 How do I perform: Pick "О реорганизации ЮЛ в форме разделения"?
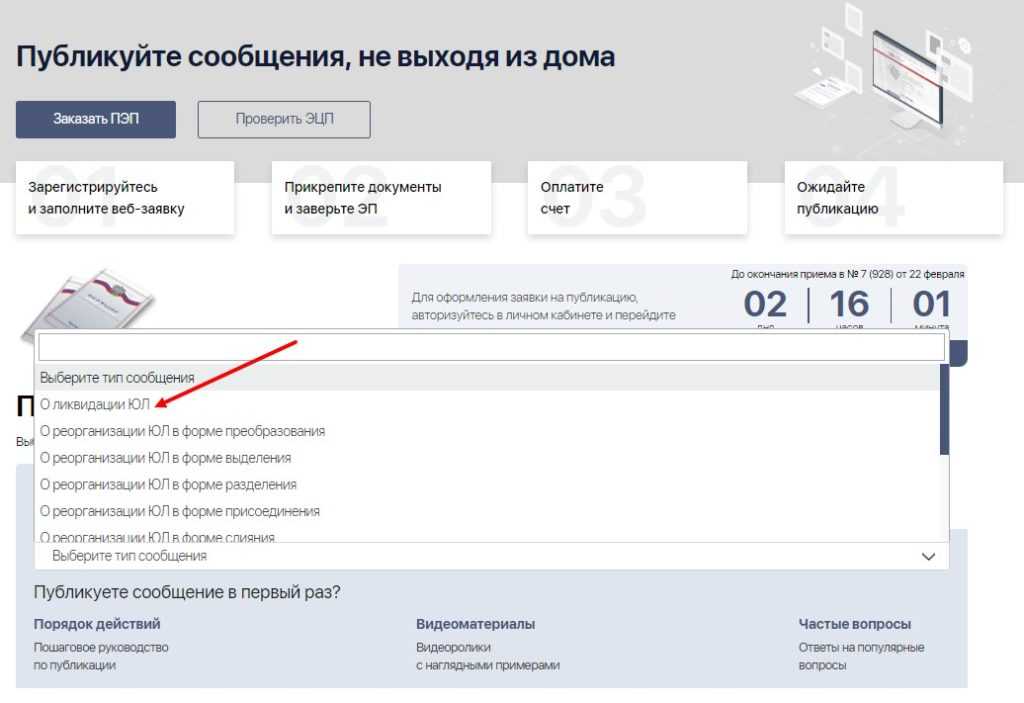(168, 485)
